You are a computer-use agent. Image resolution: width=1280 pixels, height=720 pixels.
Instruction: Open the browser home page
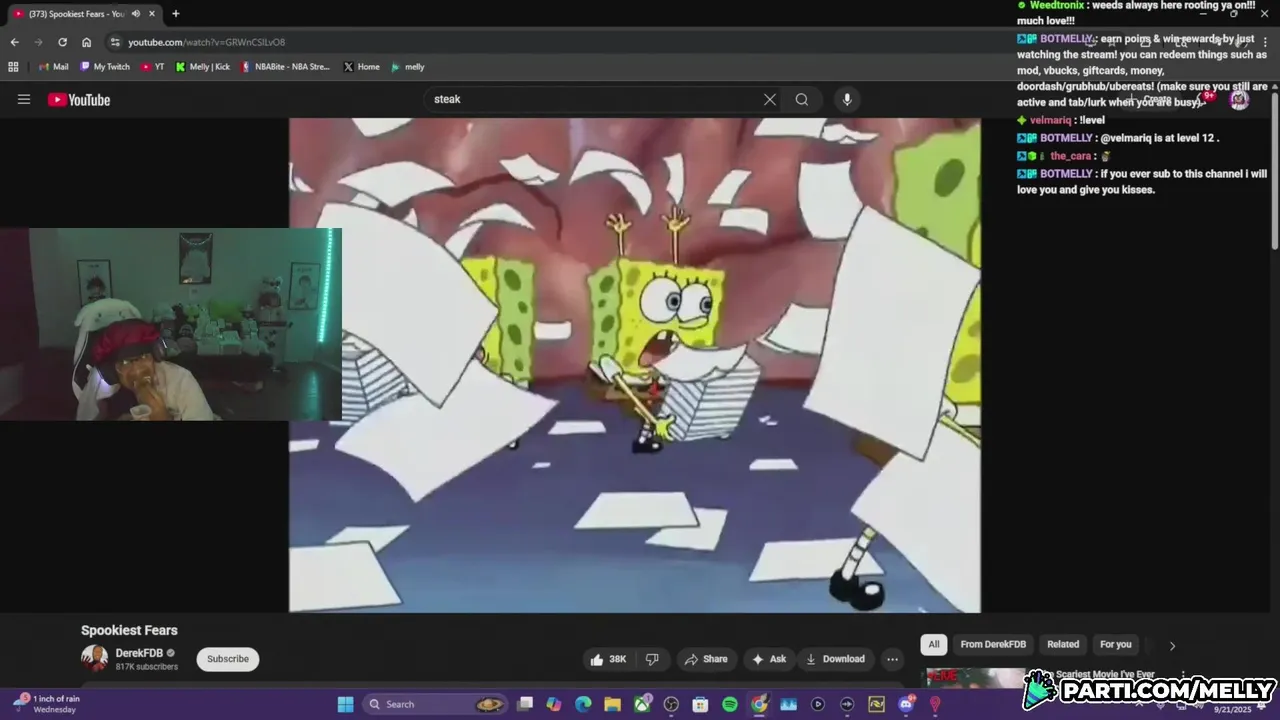coord(86,42)
